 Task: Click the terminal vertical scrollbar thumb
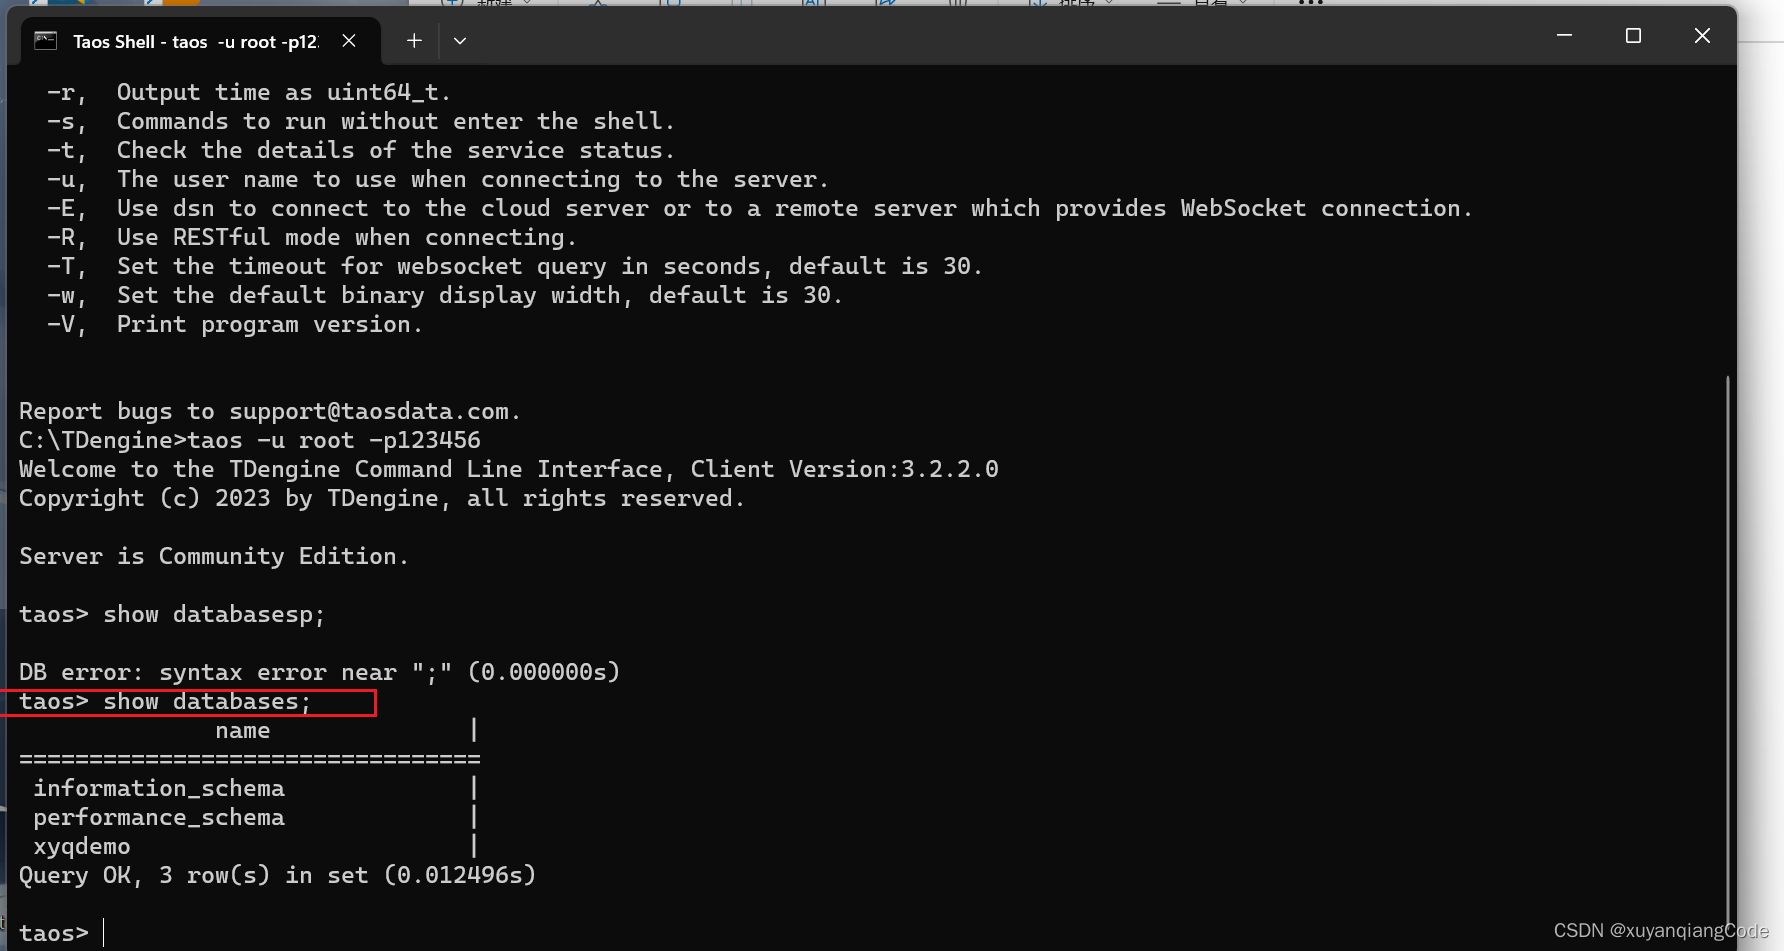coord(1727,640)
